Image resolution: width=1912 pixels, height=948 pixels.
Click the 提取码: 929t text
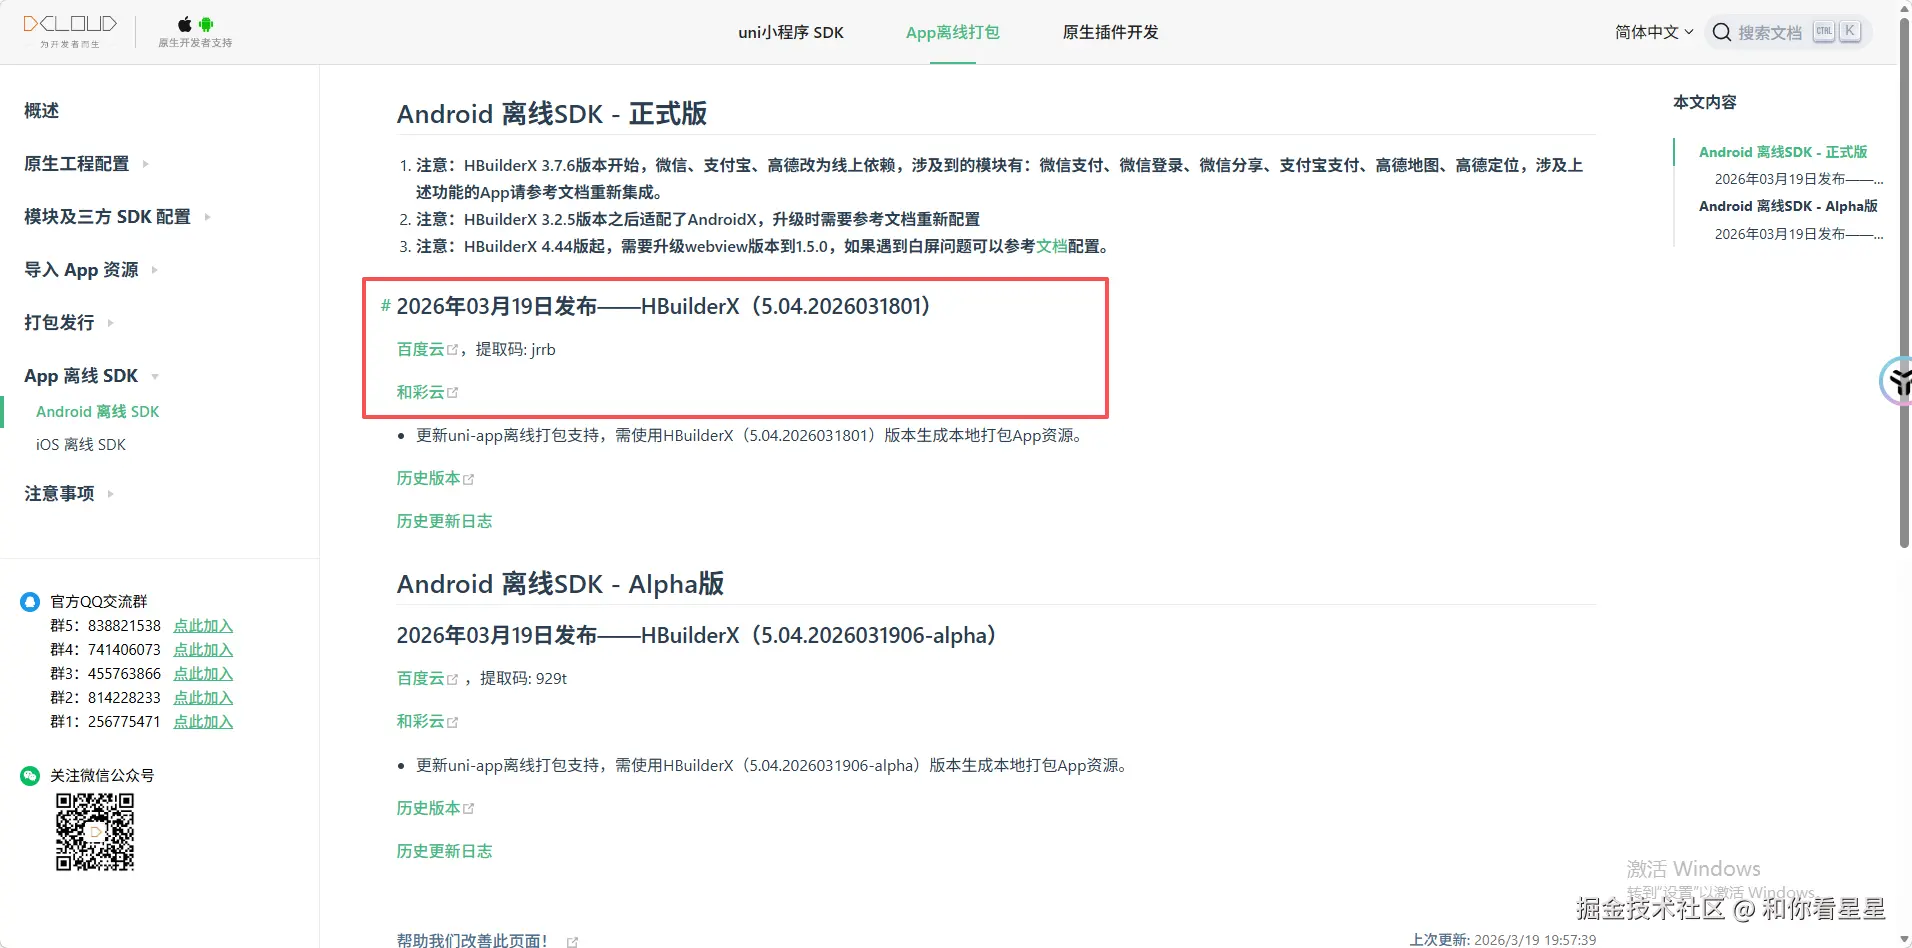(523, 679)
